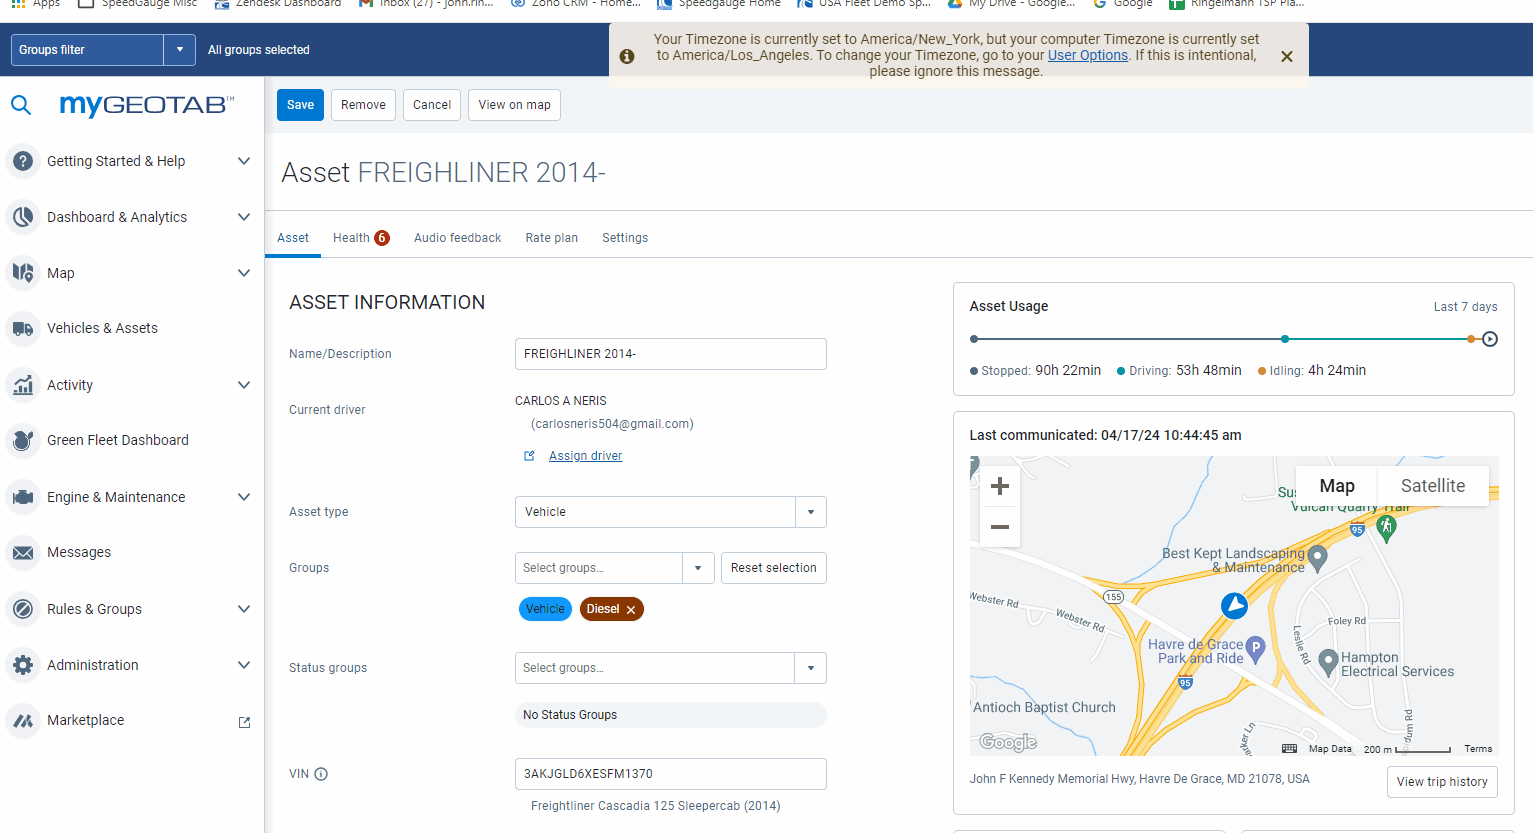Click the Administration gear icon
1533x833 pixels.
pos(23,665)
